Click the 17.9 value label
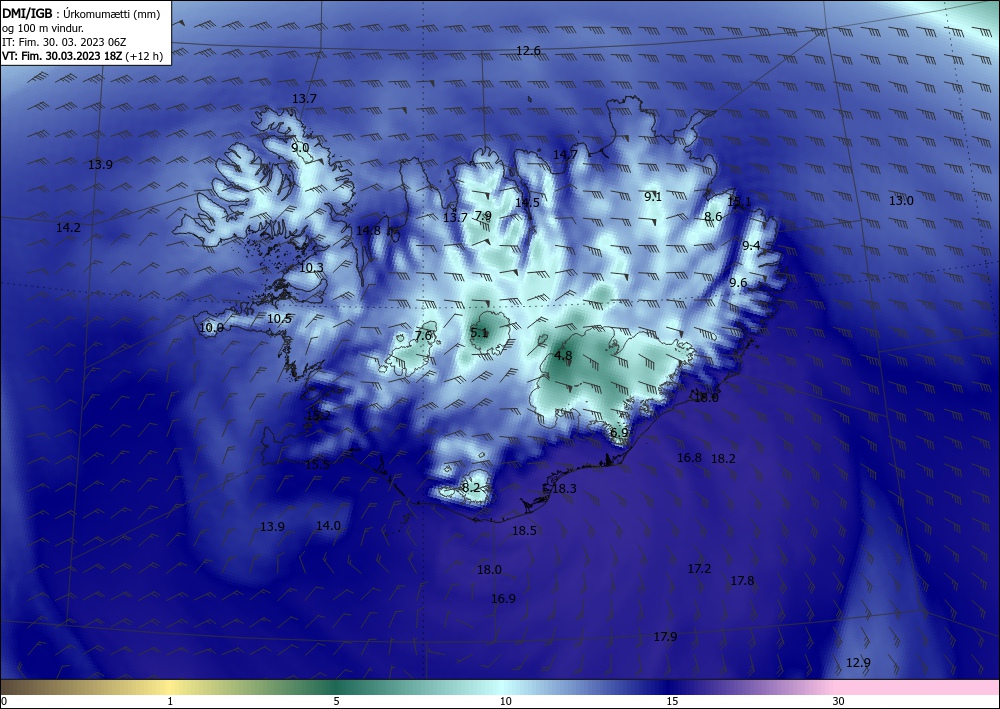 pos(665,637)
